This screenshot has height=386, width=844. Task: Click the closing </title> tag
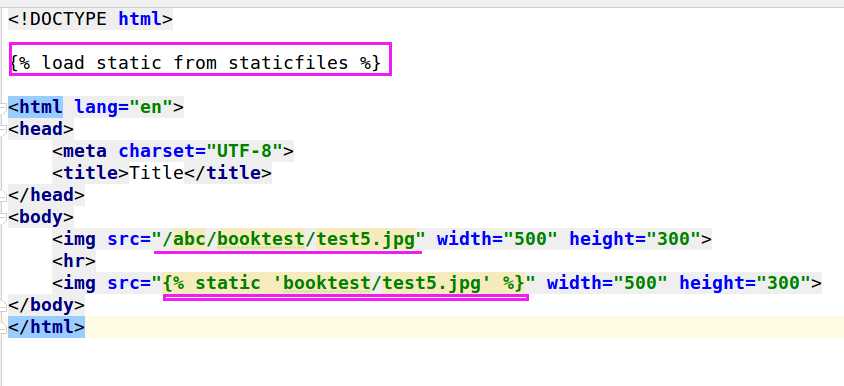tap(228, 173)
